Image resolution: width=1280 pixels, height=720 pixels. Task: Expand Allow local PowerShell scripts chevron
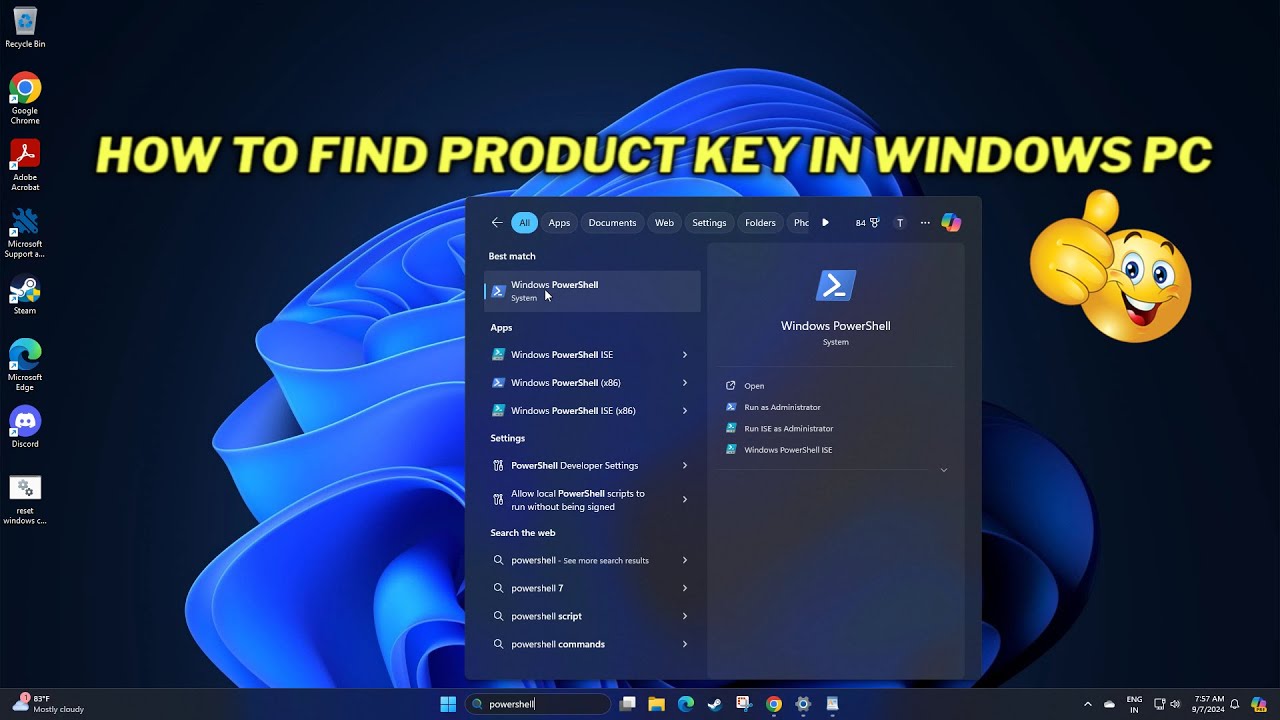click(685, 499)
